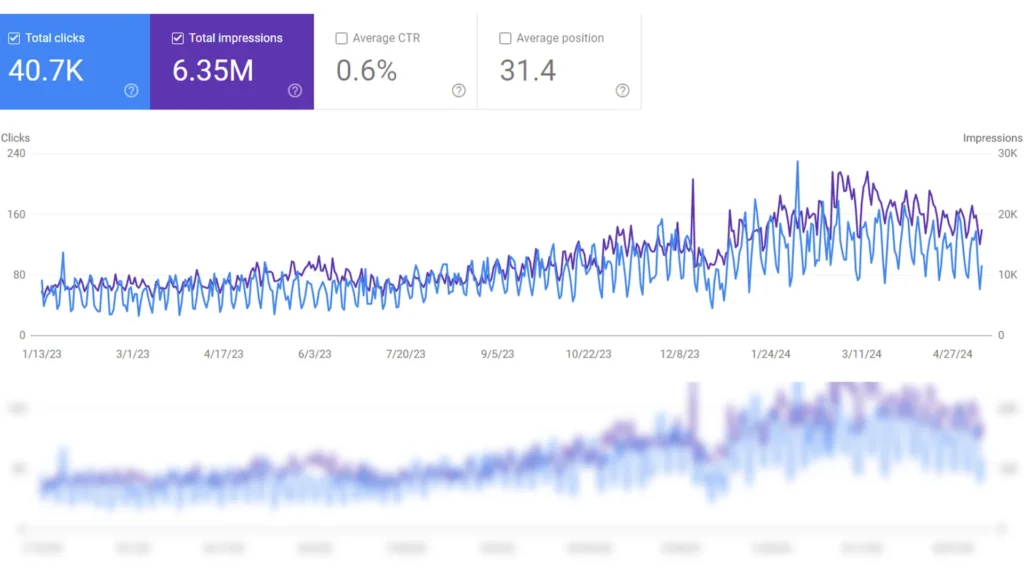This screenshot has width=1024, height=576.
Task: Click the 6.35M impressions figure
Action: coord(213,71)
